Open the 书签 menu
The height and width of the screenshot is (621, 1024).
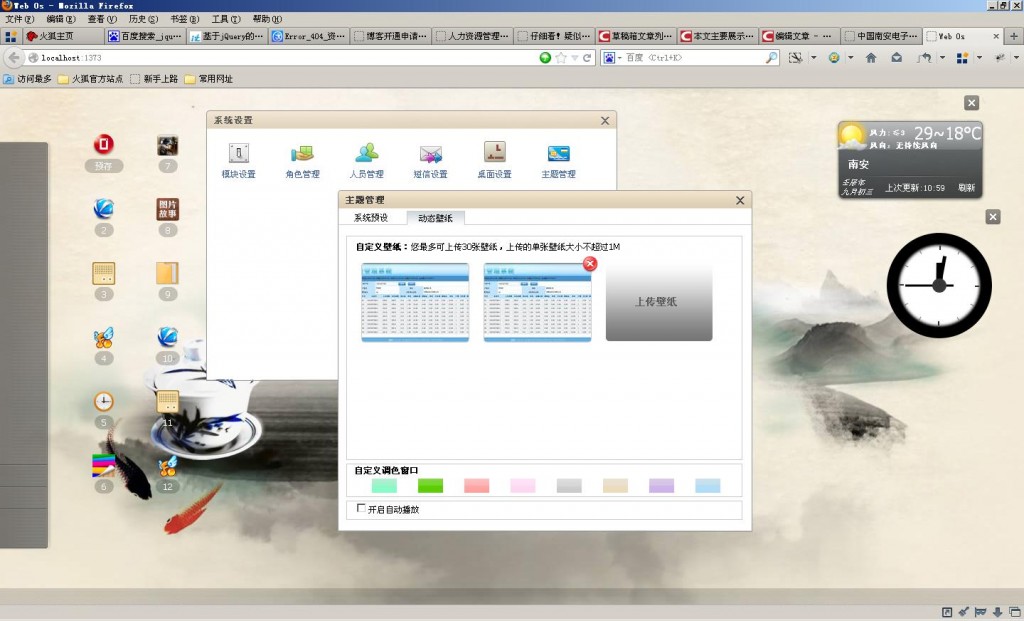pyautogui.click(x=184, y=19)
